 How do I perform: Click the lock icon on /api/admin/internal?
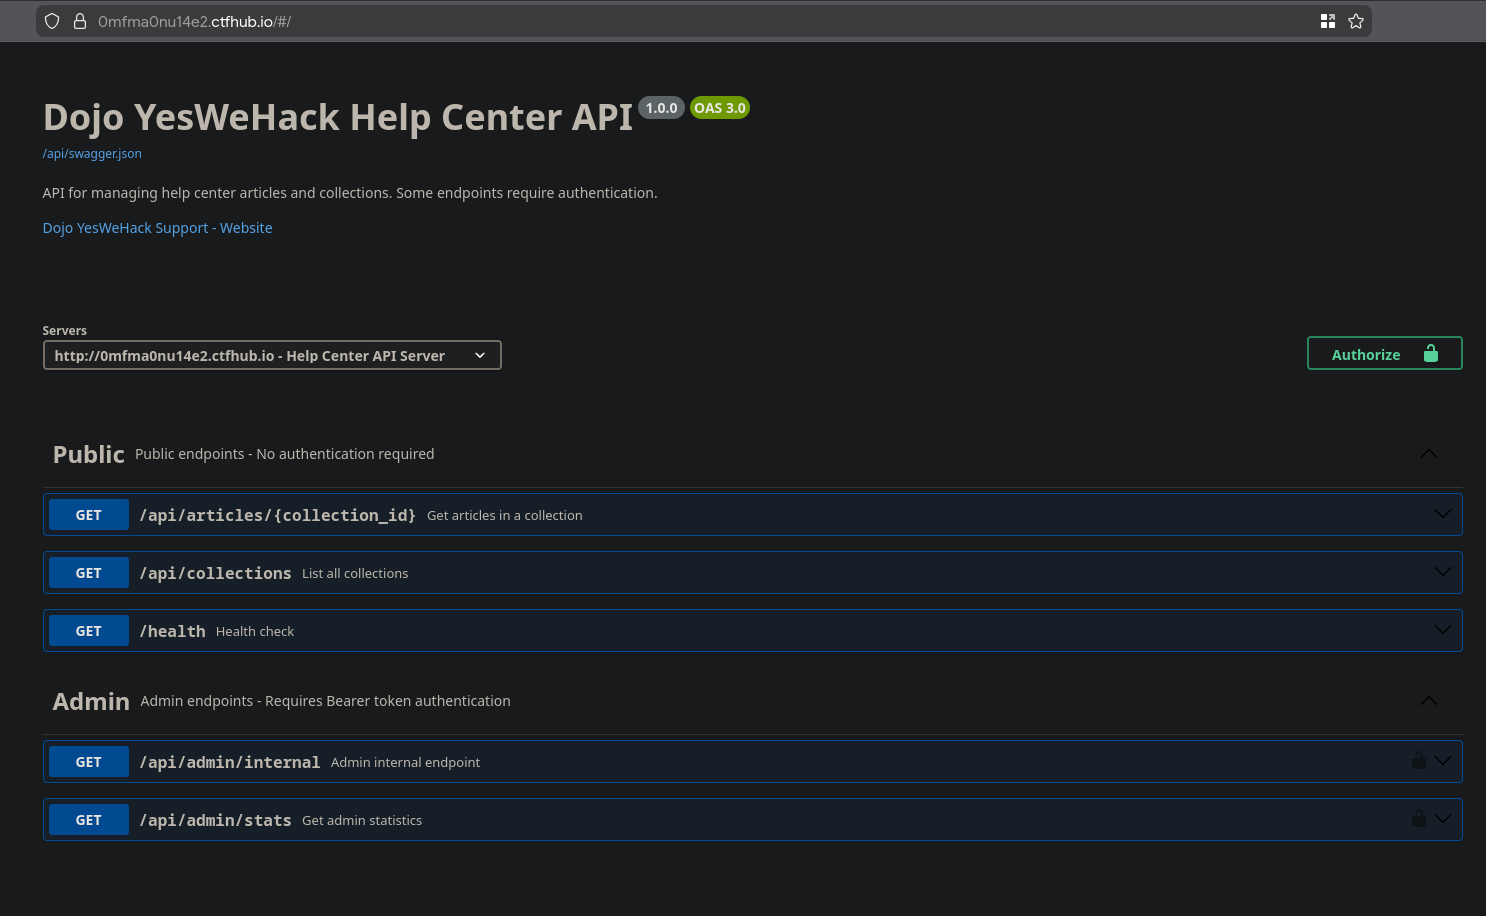coord(1418,761)
